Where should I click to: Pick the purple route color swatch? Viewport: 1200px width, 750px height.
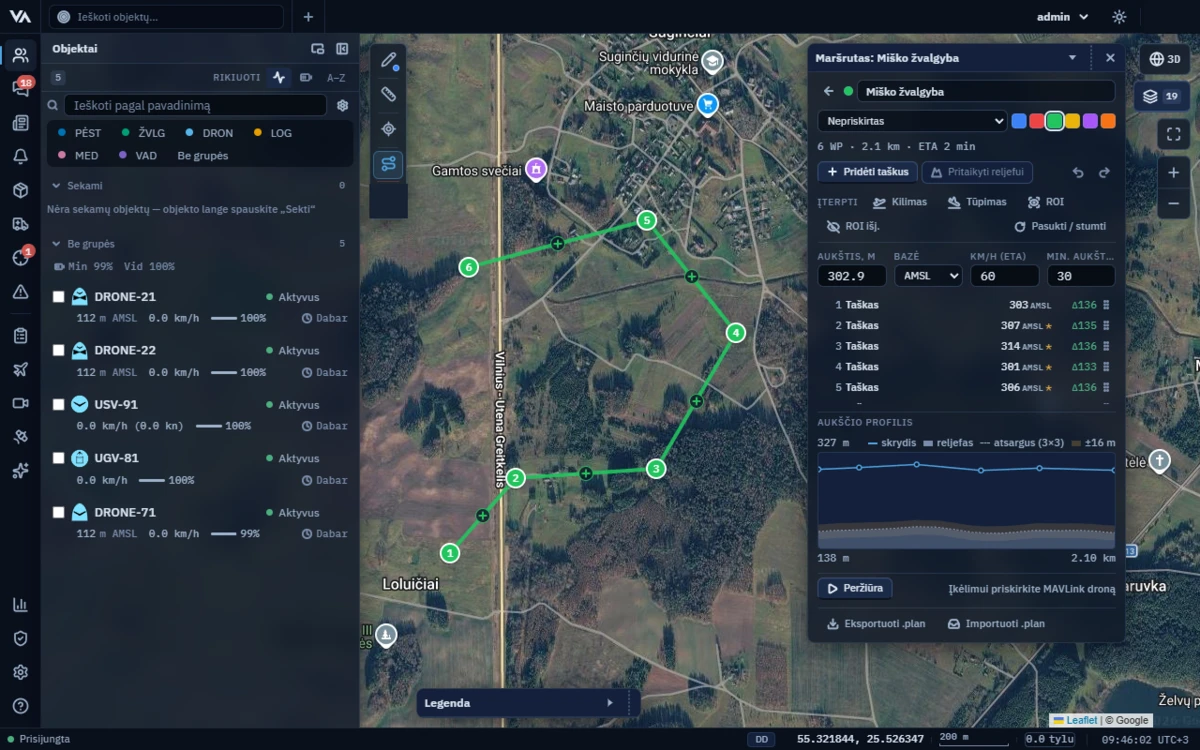tap(1090, 121)
